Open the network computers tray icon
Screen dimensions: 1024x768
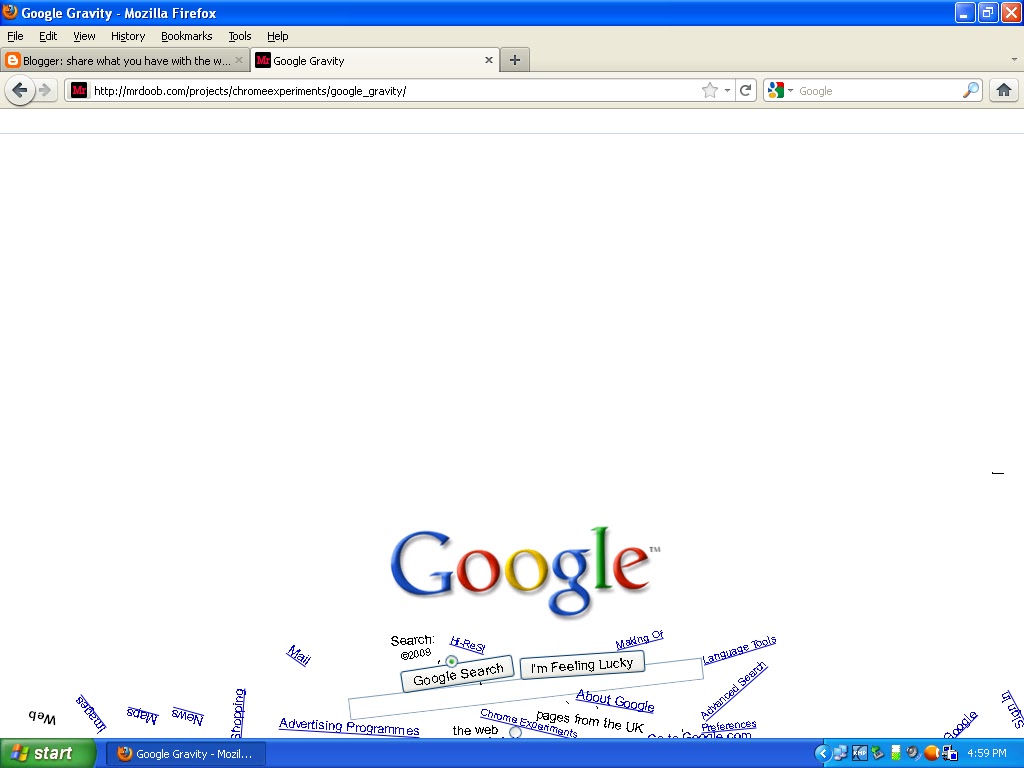tap(840, 754)
